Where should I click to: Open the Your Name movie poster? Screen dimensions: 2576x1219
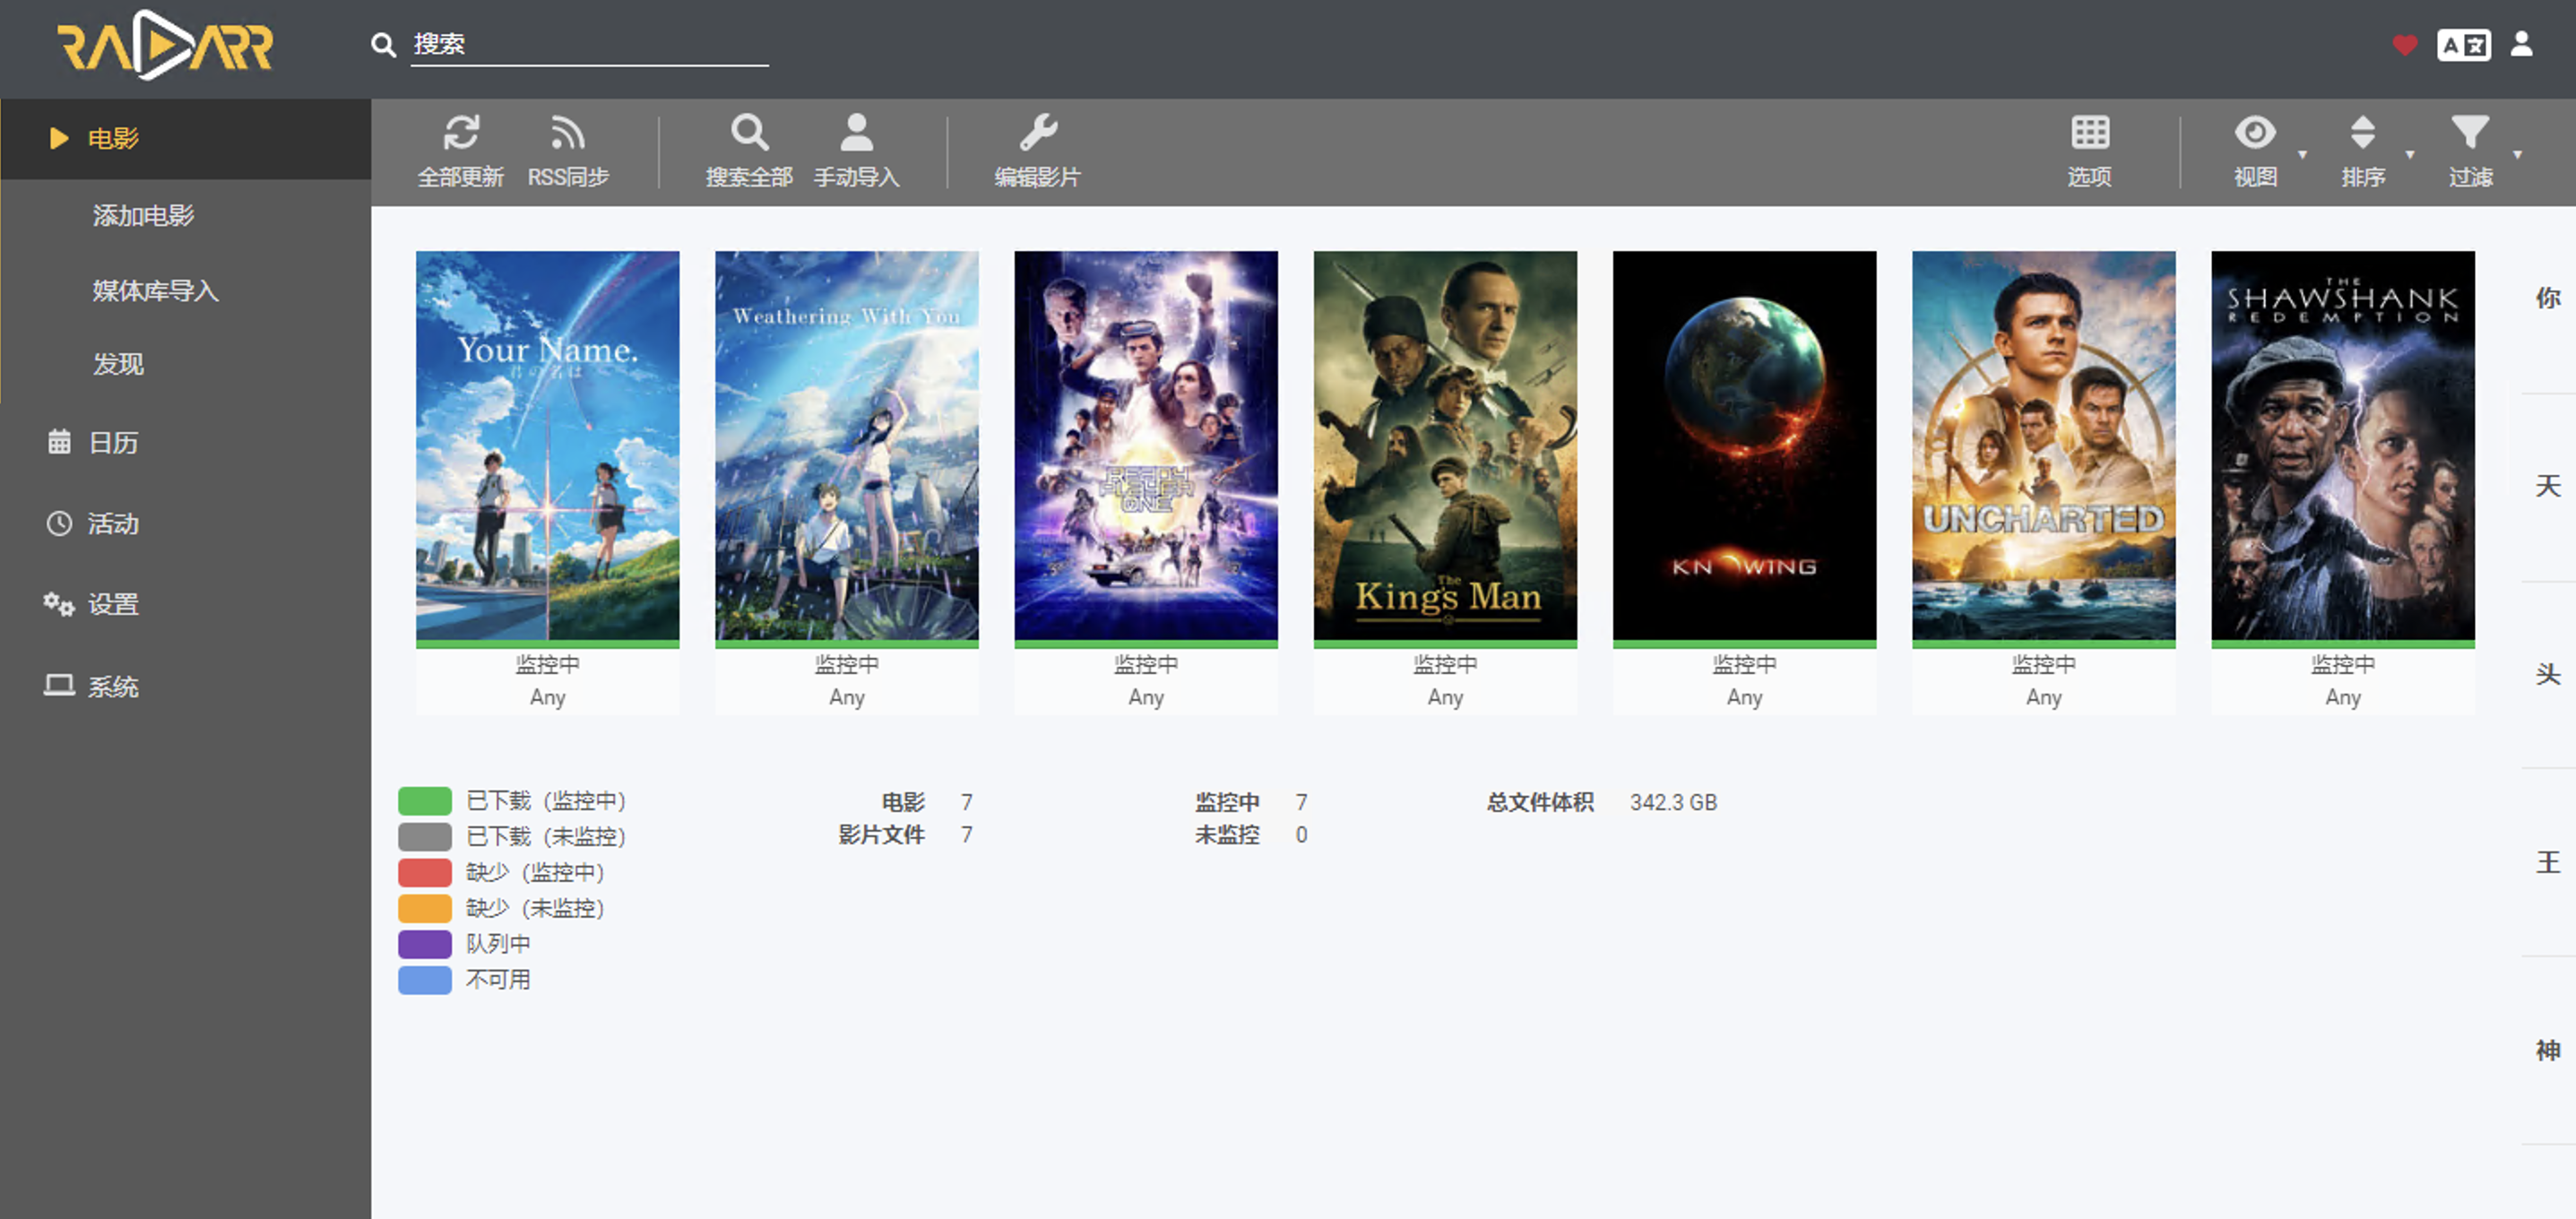coord(547,445)
